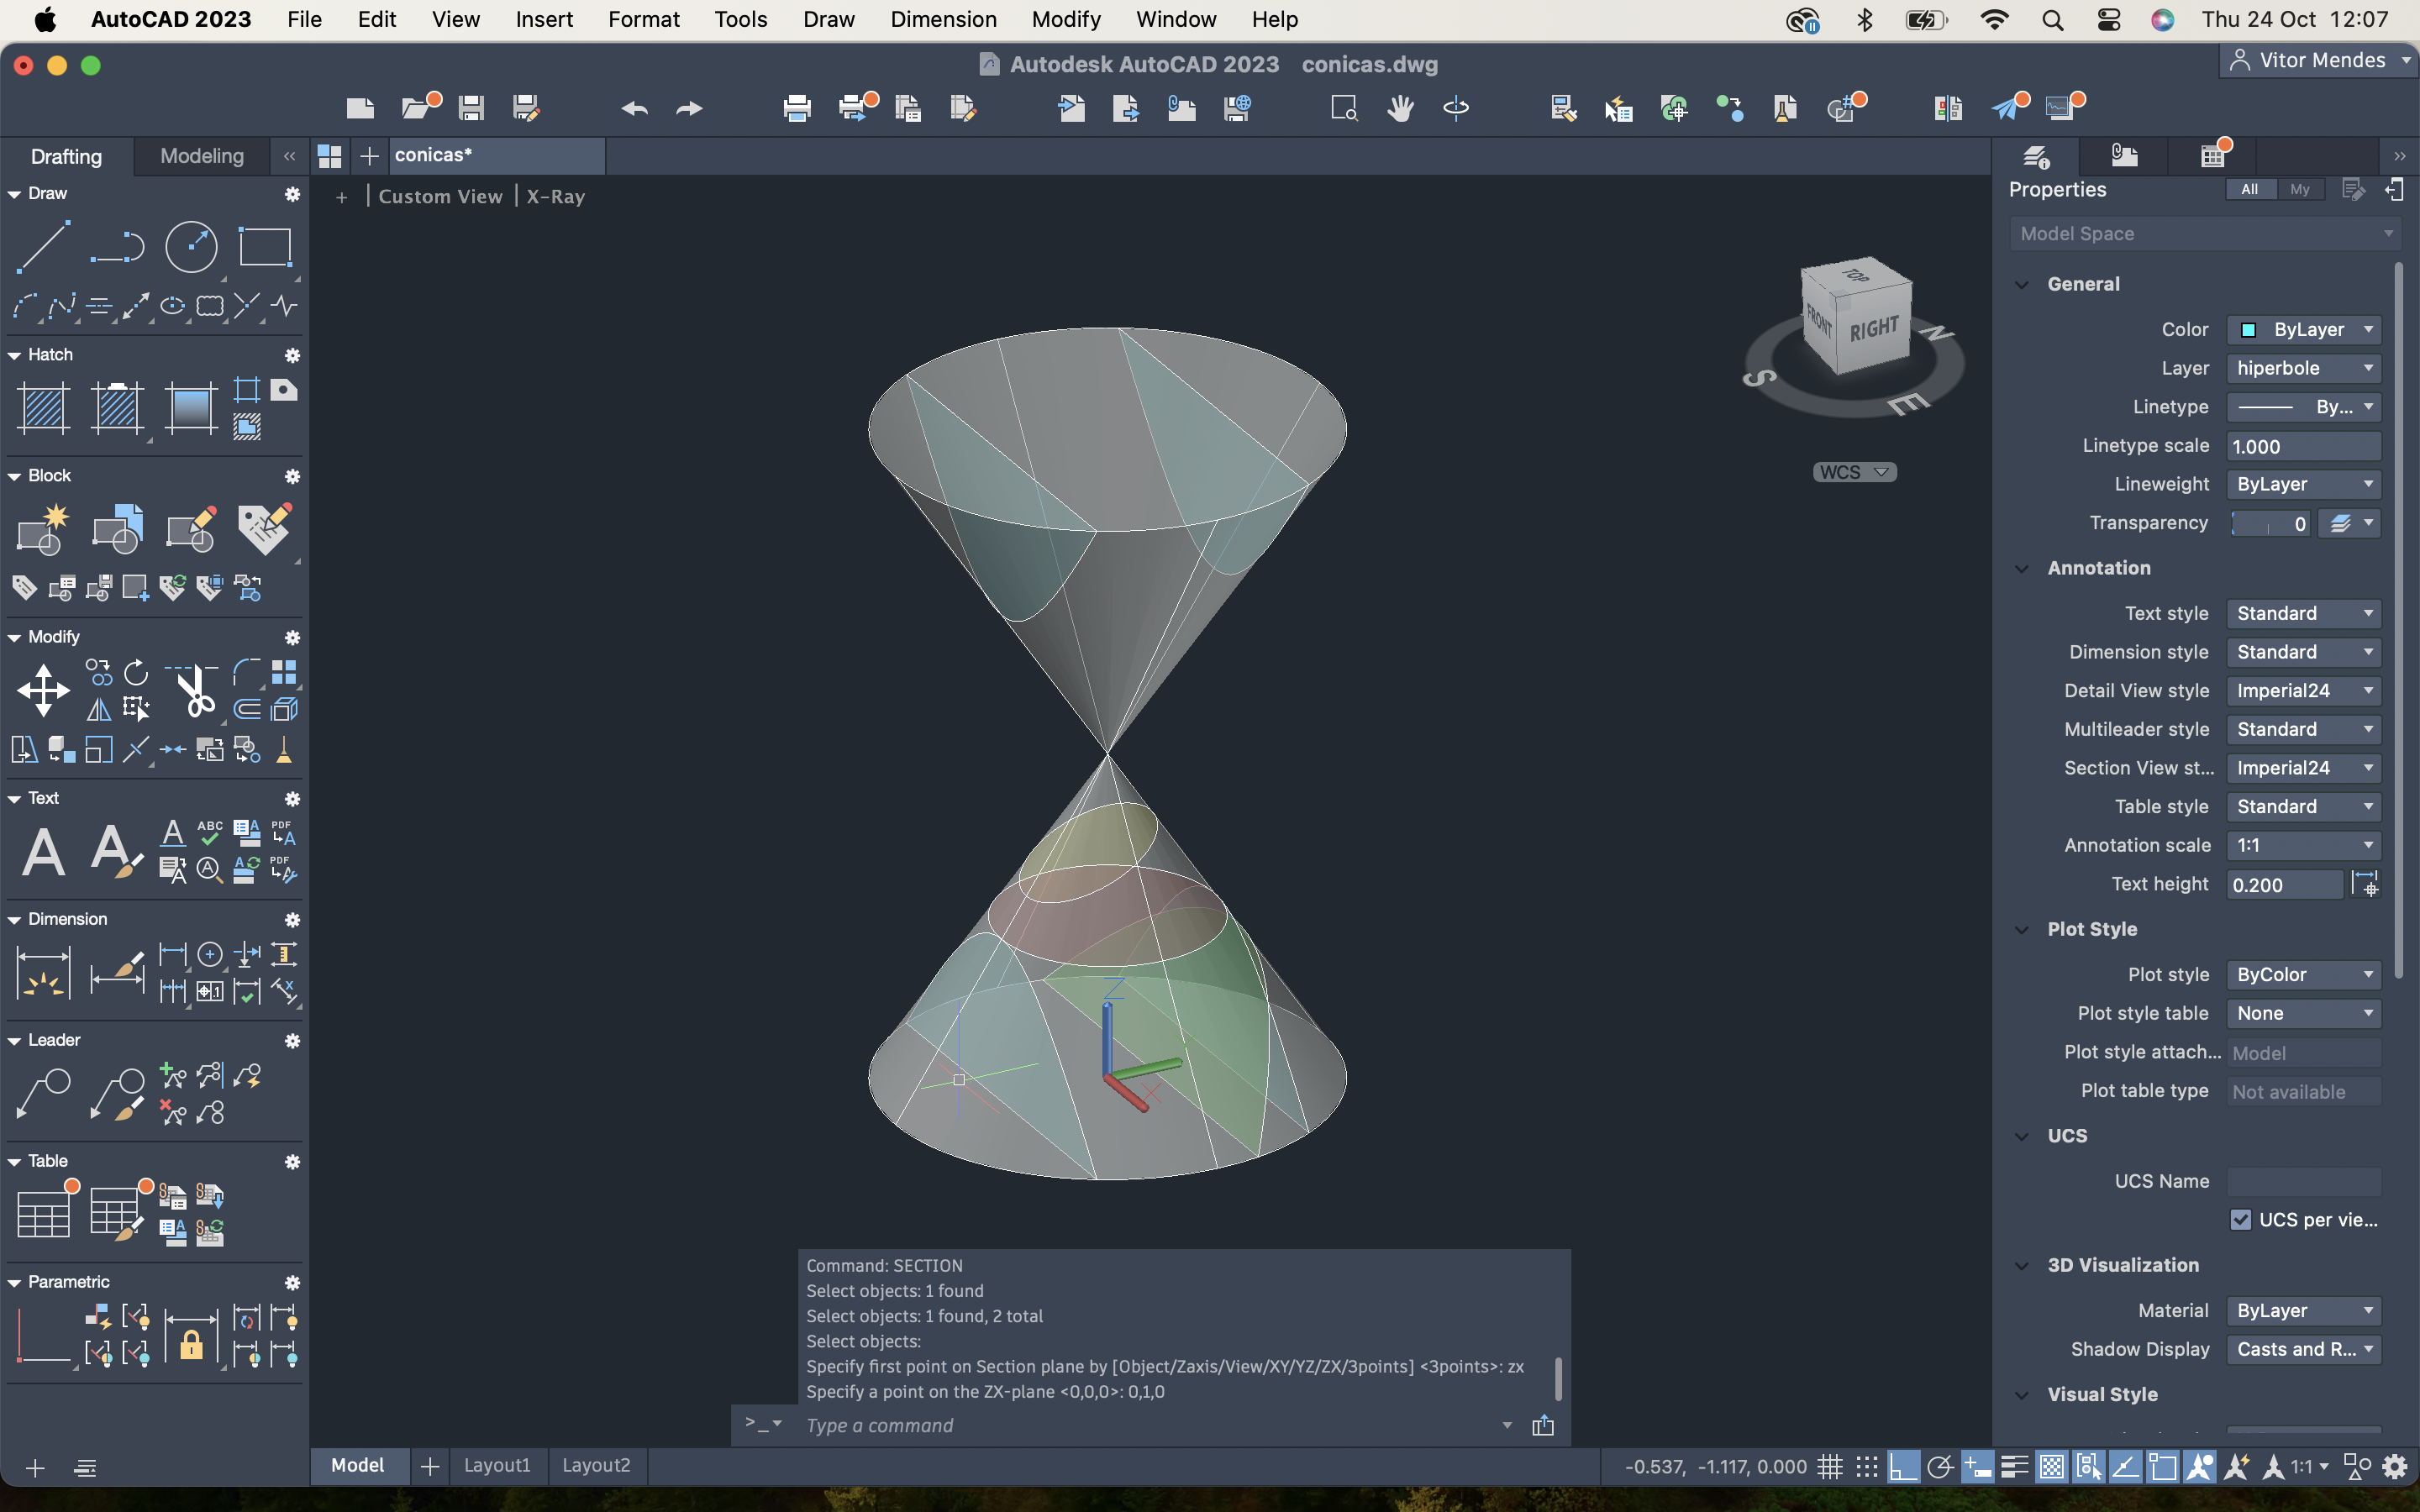The width and height of the screenshot is (2420, 1512).
Task: Open the Annotation scale 1:1 dropdown
Action: pos(2303,846)
